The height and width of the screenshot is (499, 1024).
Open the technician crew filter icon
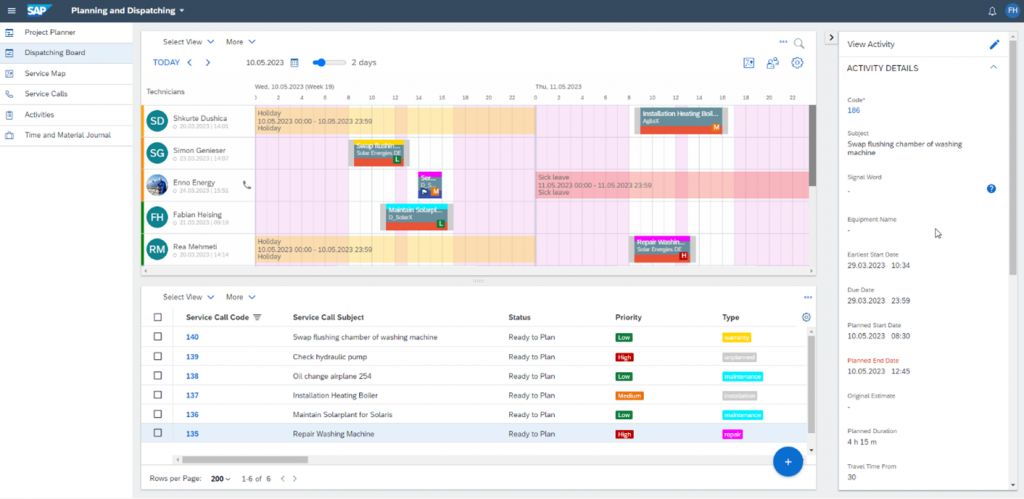pos(773,63)
